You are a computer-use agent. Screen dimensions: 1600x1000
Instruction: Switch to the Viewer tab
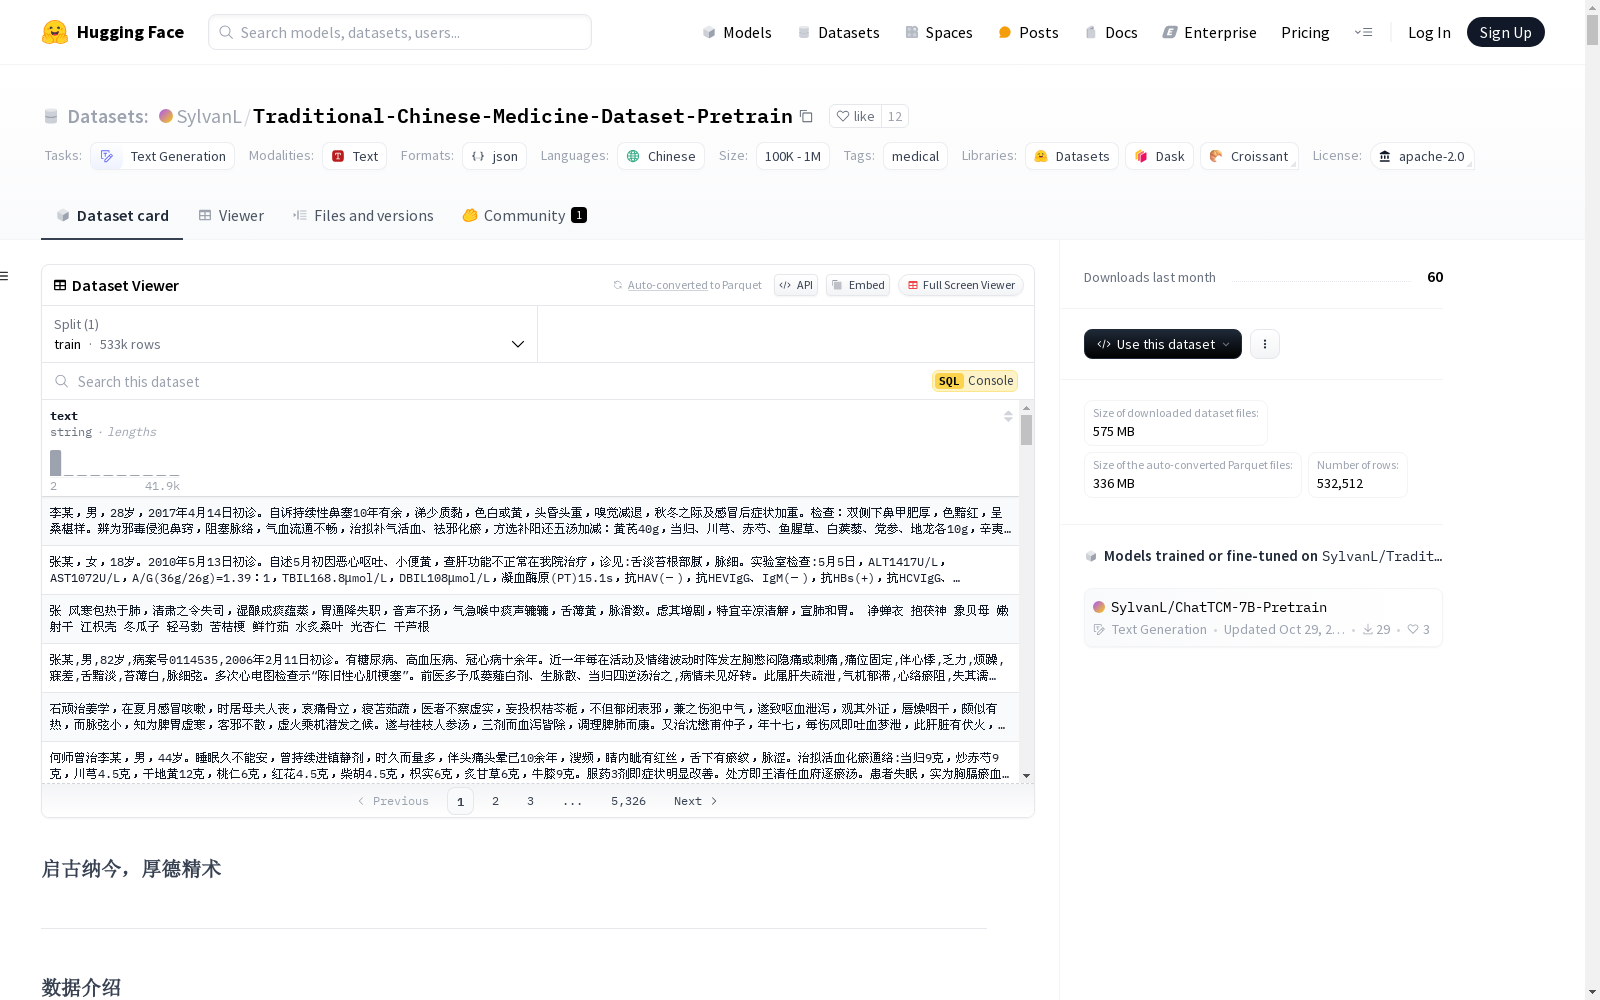pyautogui.click(x=231, y=216)
